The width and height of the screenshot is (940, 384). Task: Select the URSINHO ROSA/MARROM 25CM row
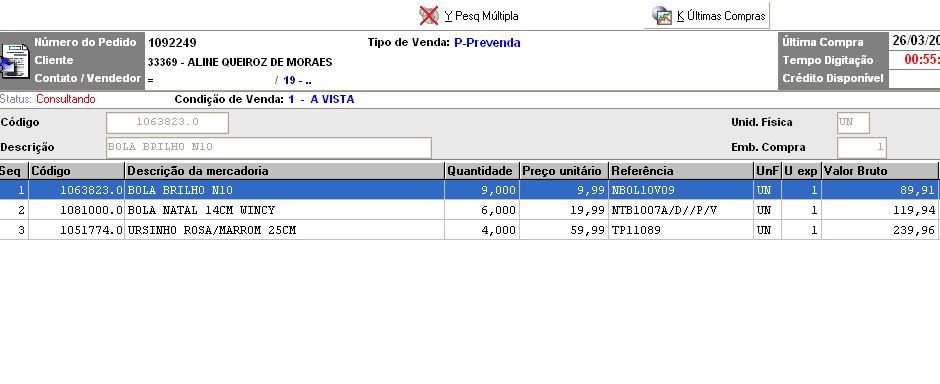tap(469, 230)
